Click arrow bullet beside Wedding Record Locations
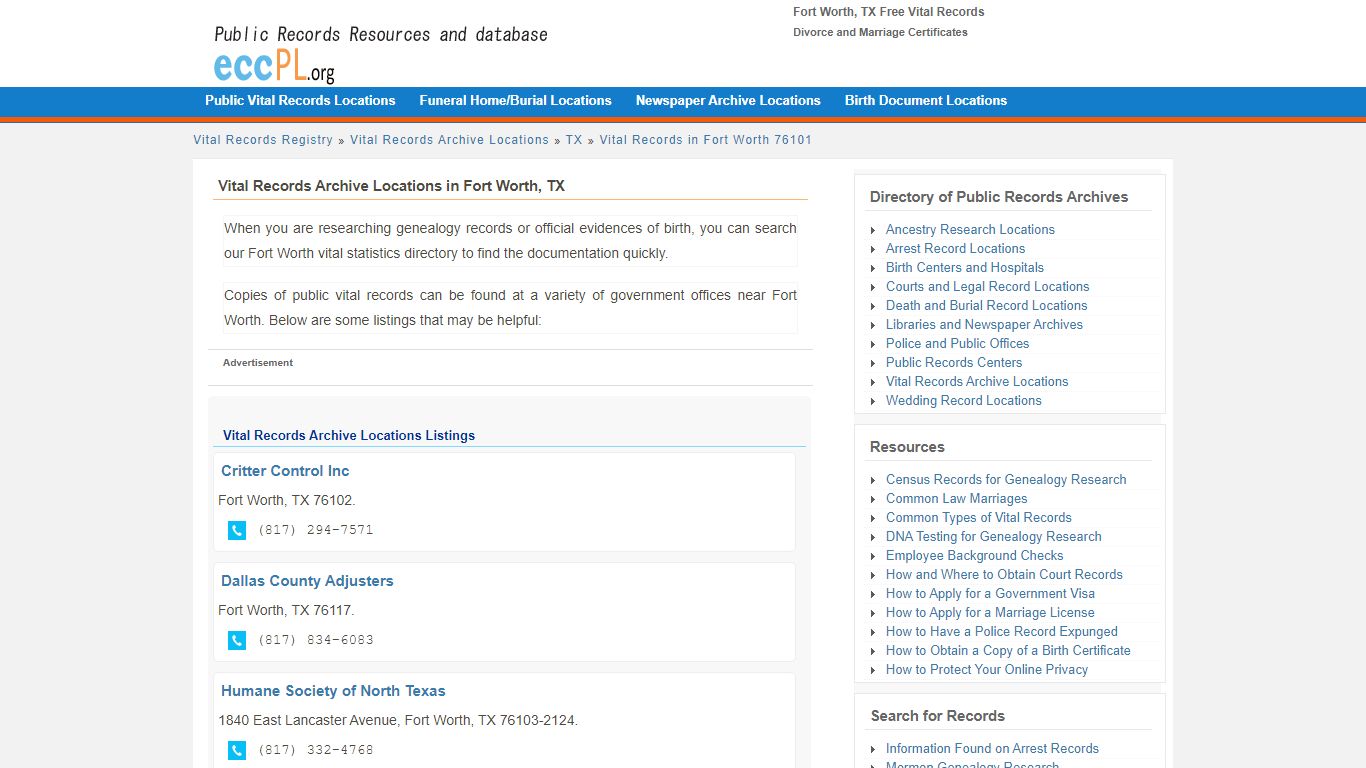This screenshot has height=768, width=1366. [x=873, y=401]
